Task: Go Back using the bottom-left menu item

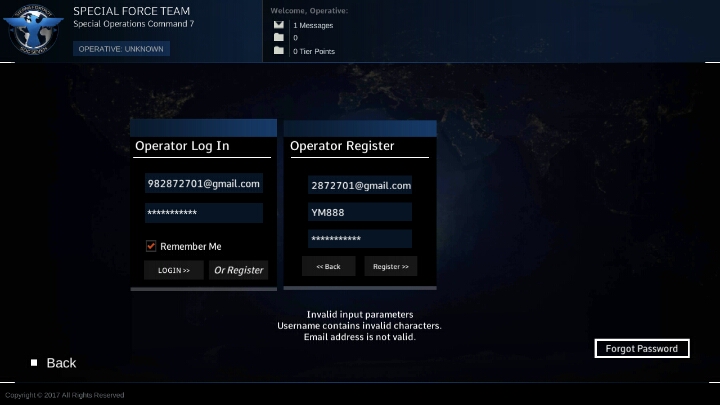Action: click(x=61, y=363)
